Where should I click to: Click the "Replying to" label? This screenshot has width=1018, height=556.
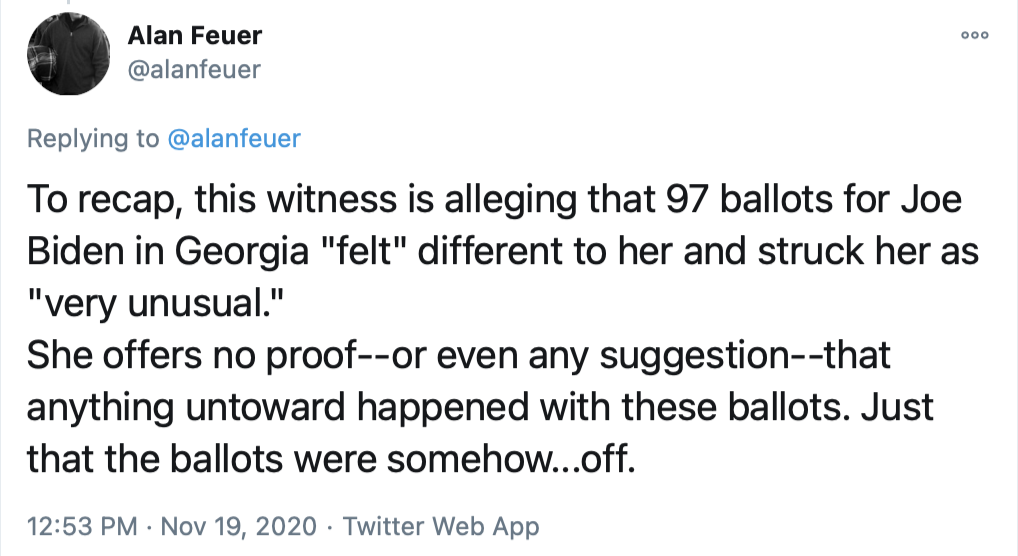tap(92, 139)
